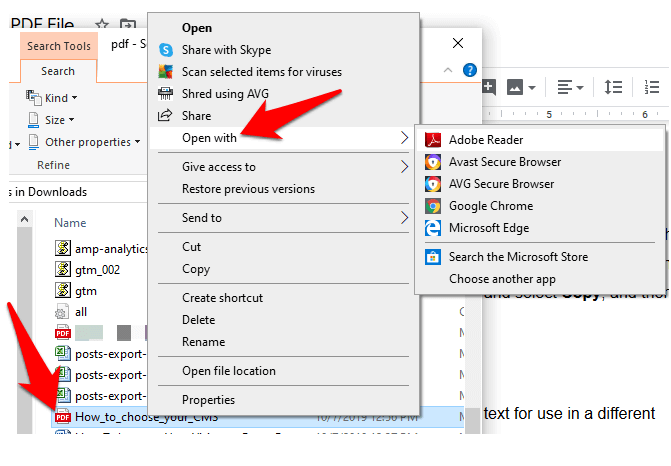Click the blue help question mark icon
The width and height of the screenshot is (671, 466).
tap(469, 70)
